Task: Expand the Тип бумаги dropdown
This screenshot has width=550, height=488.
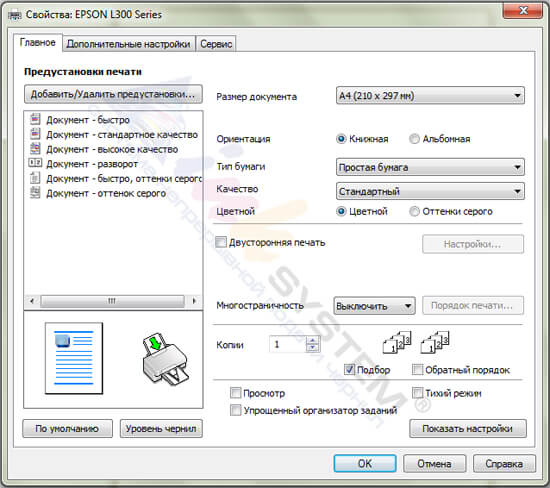Action: pyautogui.click(x=430, y=167)
